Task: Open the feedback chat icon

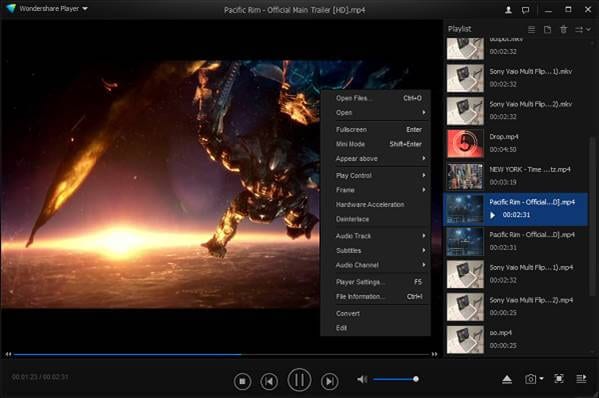Action: coord(526,10)
